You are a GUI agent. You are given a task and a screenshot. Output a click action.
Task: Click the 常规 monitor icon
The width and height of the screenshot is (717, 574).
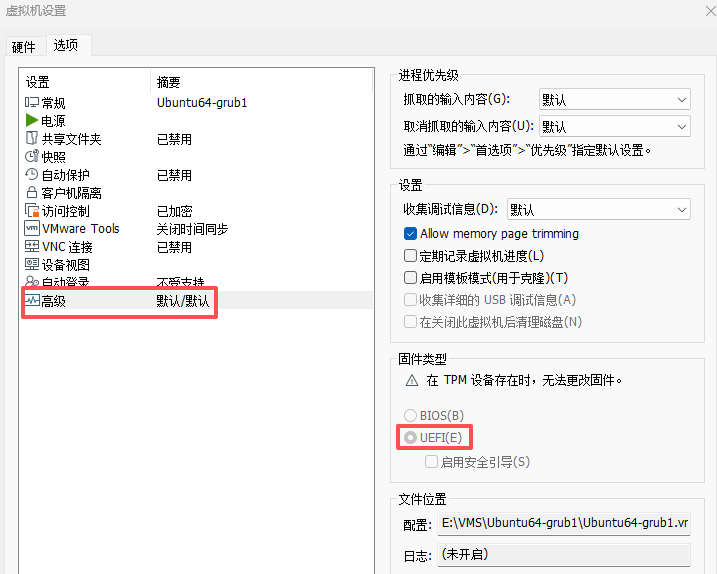click(32, 102)
